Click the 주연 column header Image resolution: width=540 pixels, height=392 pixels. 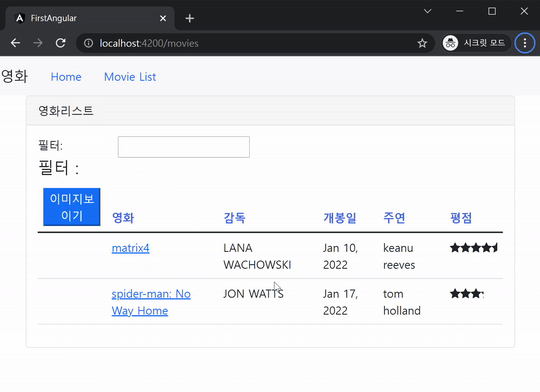394,218
